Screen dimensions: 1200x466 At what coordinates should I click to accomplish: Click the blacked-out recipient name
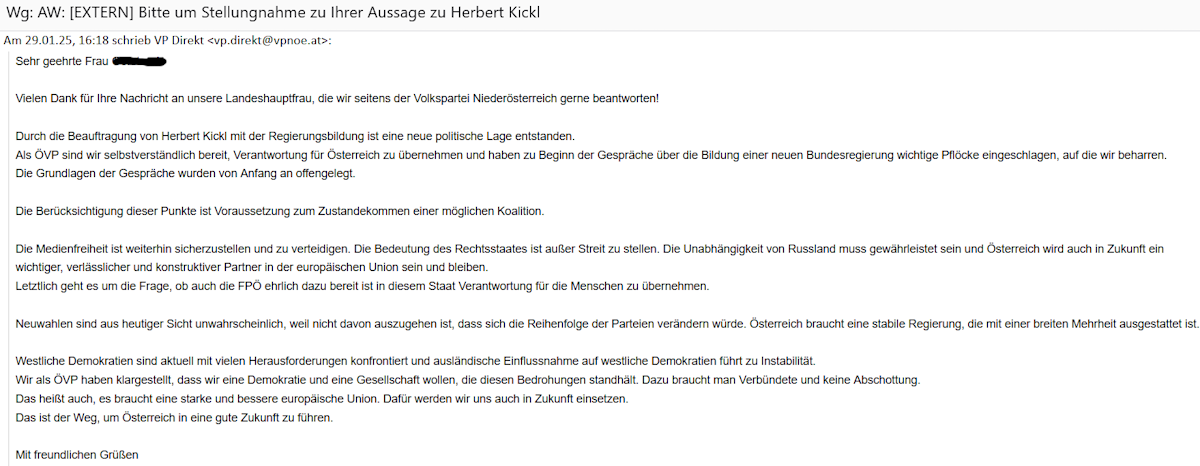pyautogui.click(x=138, y=62)
